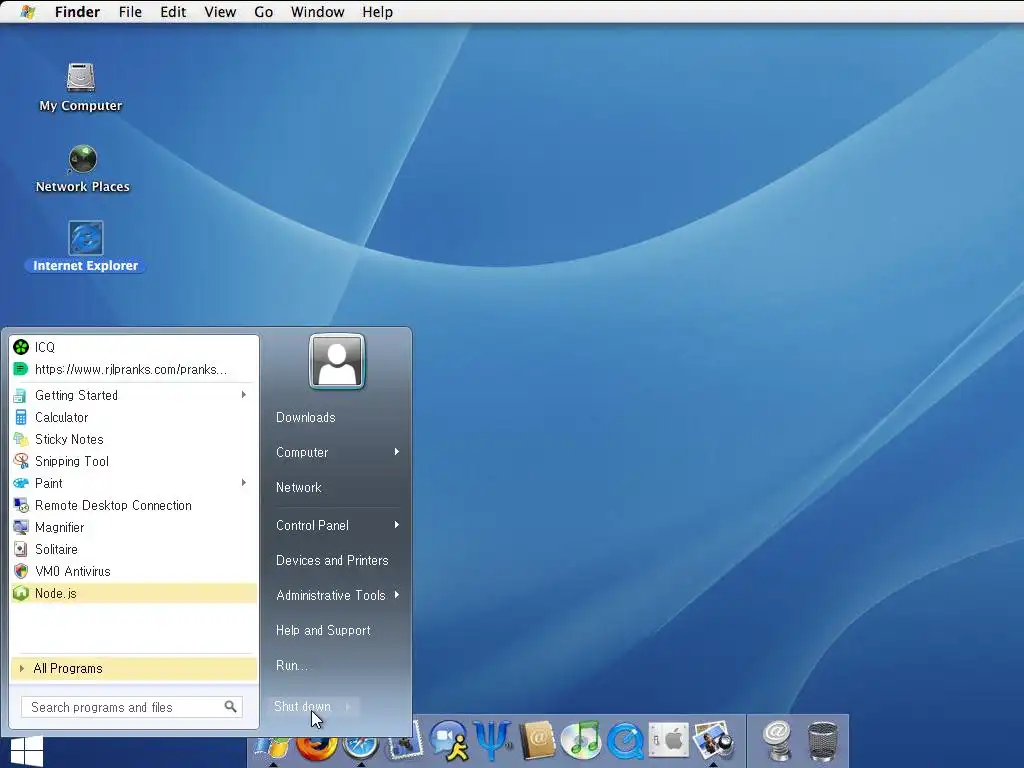1024x768 pixels.
Task: Click the Windows flag logo in menu bar
Action: (27, 12)
